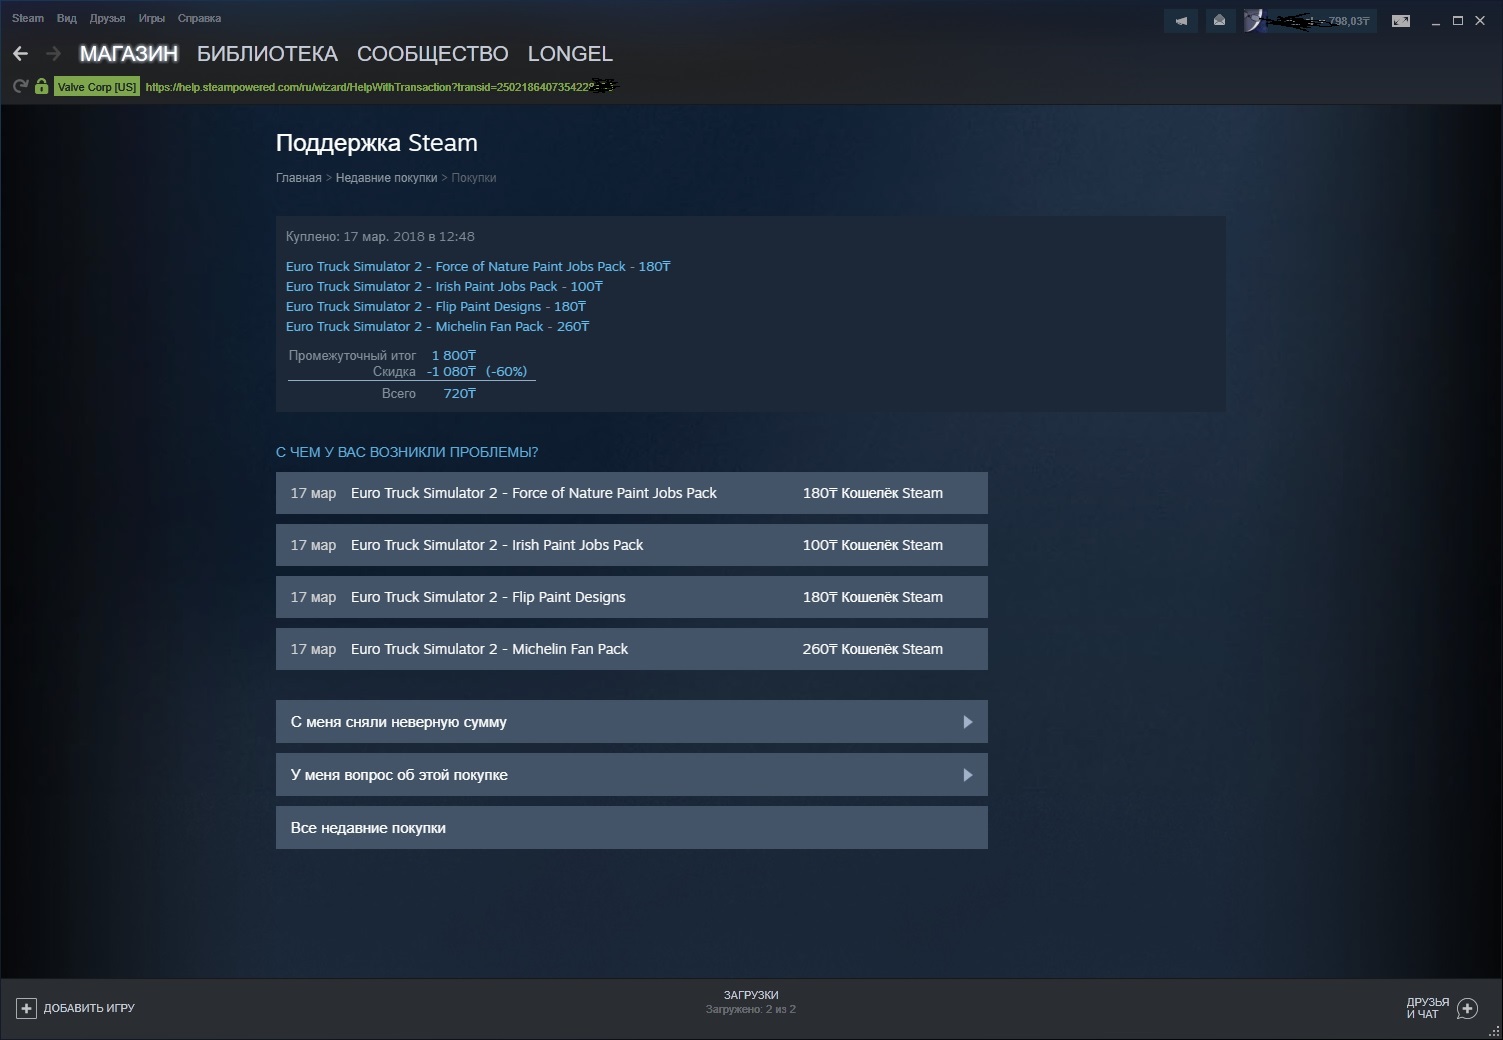
Task: Open the 'Справка' menu
Action: click(x=199, y=18)
